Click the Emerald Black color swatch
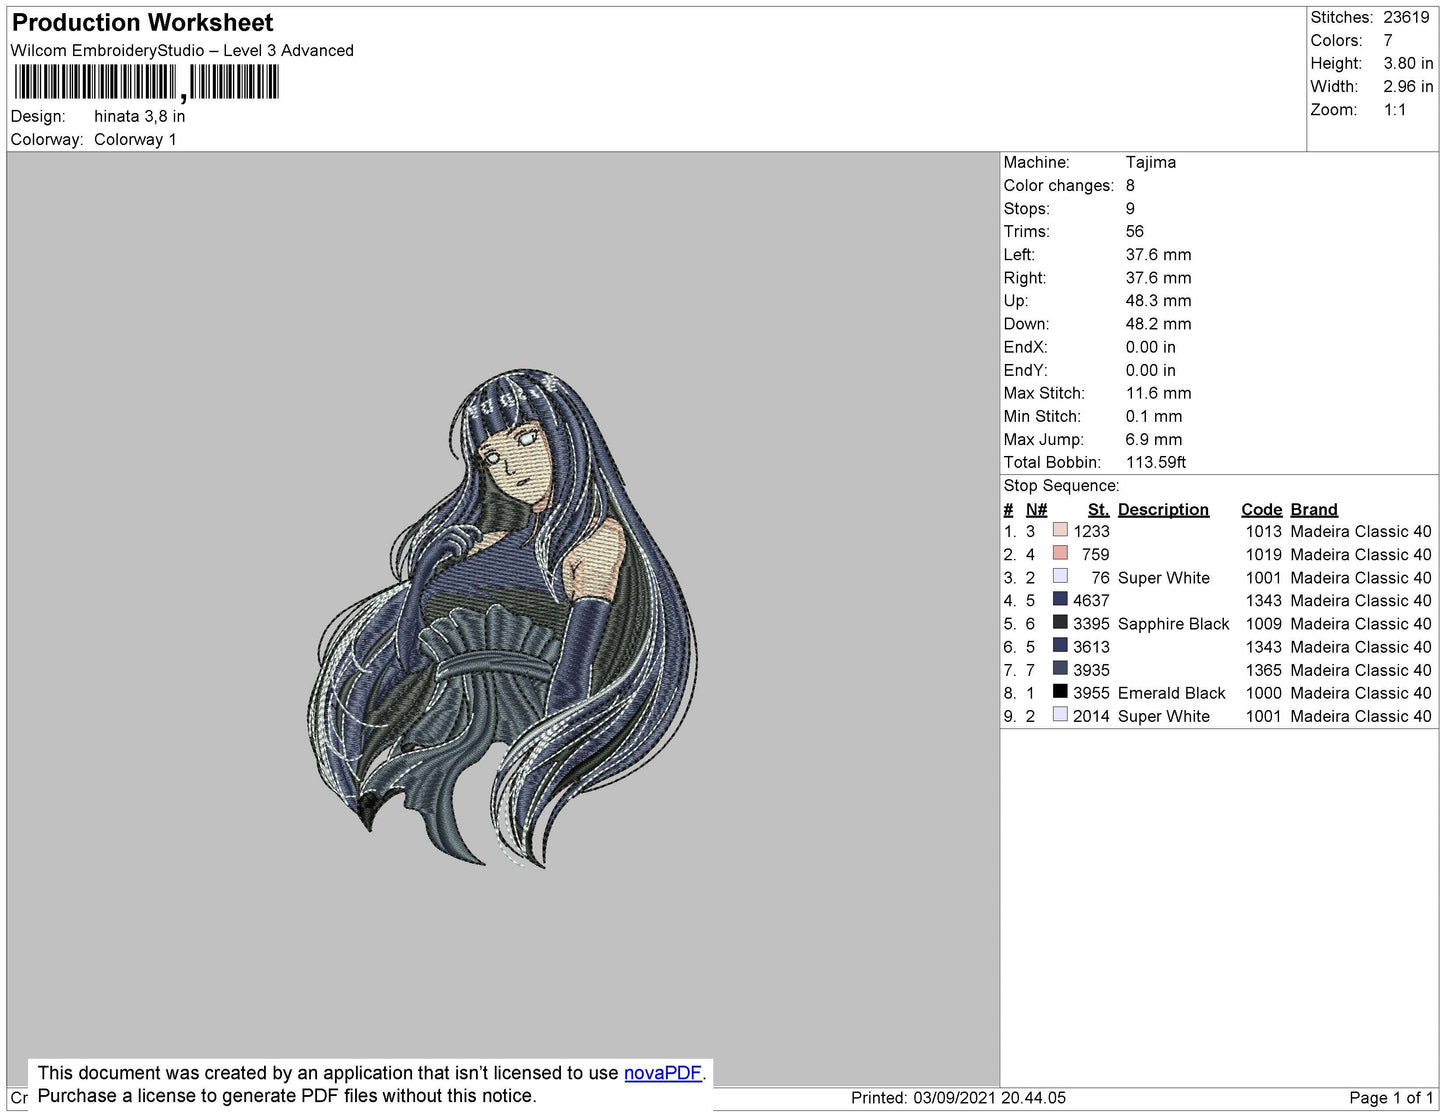The width and height of the screenshot is (1445, 1117). tap(1060, 692)
